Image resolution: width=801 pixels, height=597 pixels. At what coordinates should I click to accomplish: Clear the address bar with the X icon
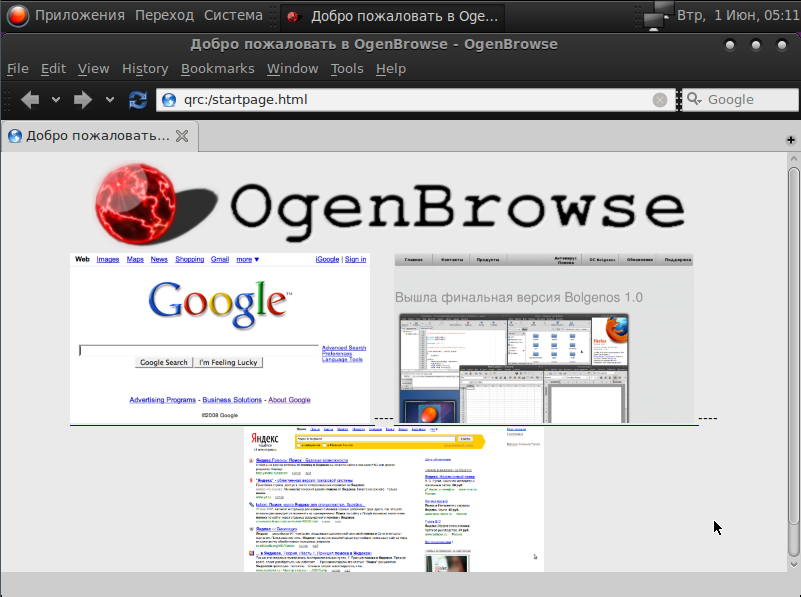[659, 100]
